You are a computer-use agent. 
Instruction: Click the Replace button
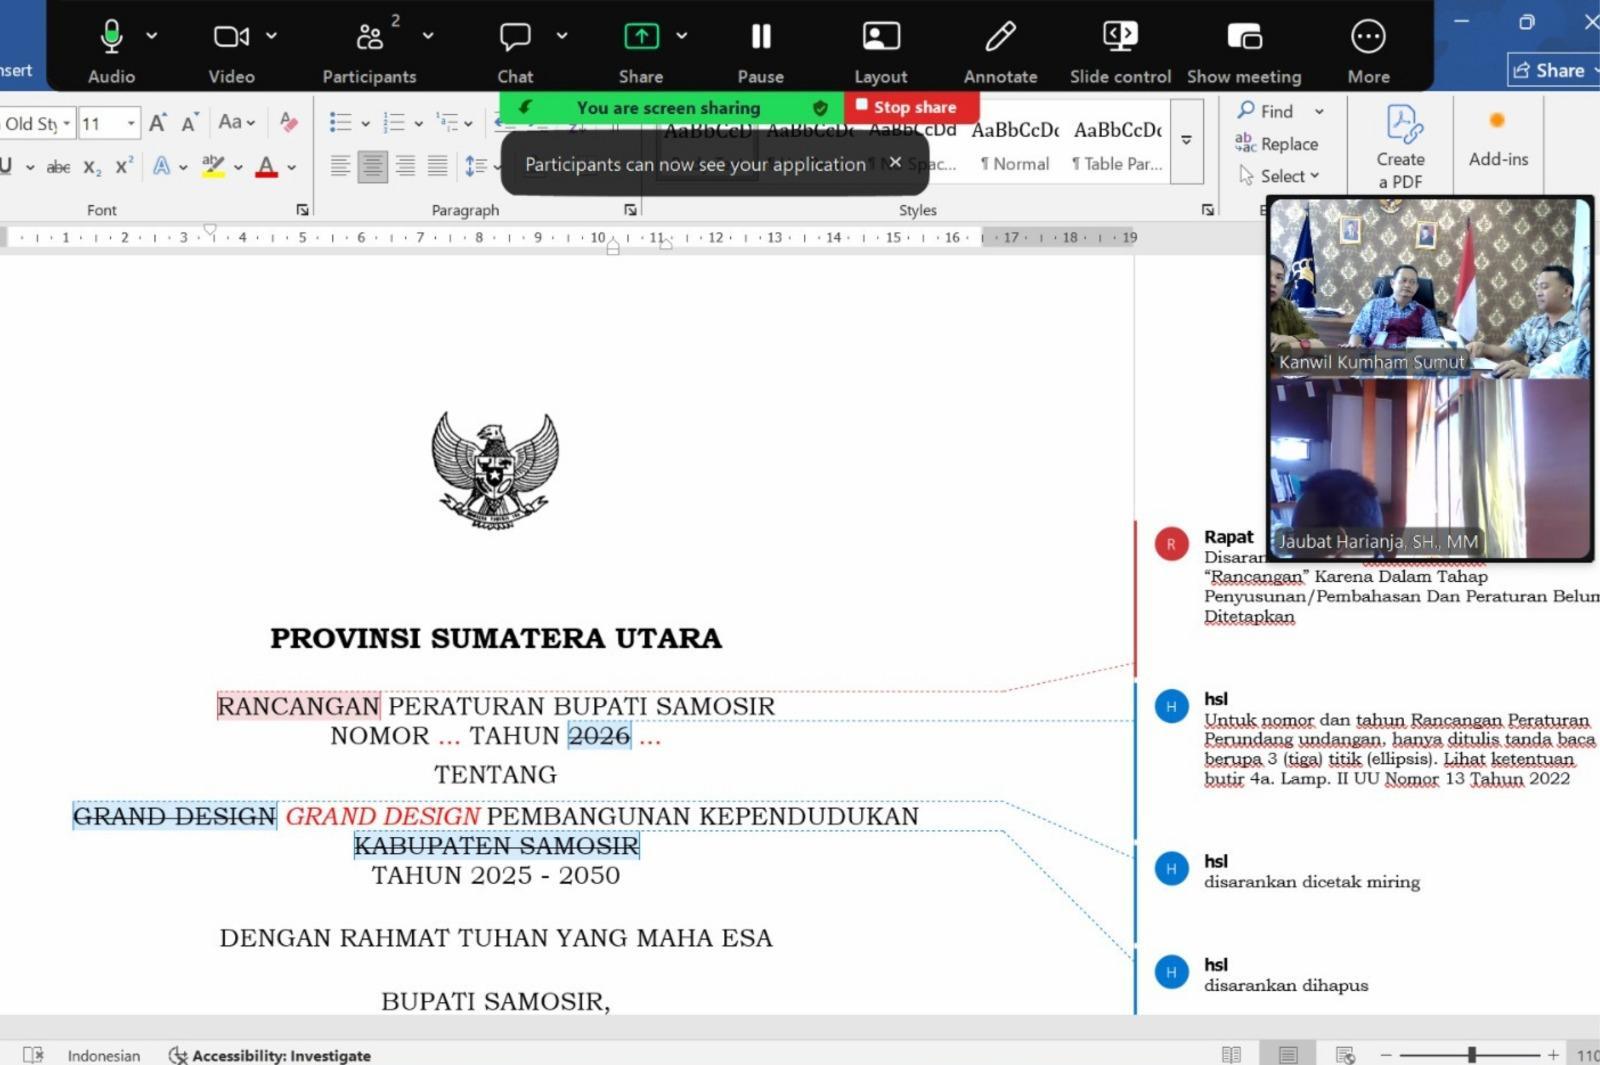point(1277,144)
